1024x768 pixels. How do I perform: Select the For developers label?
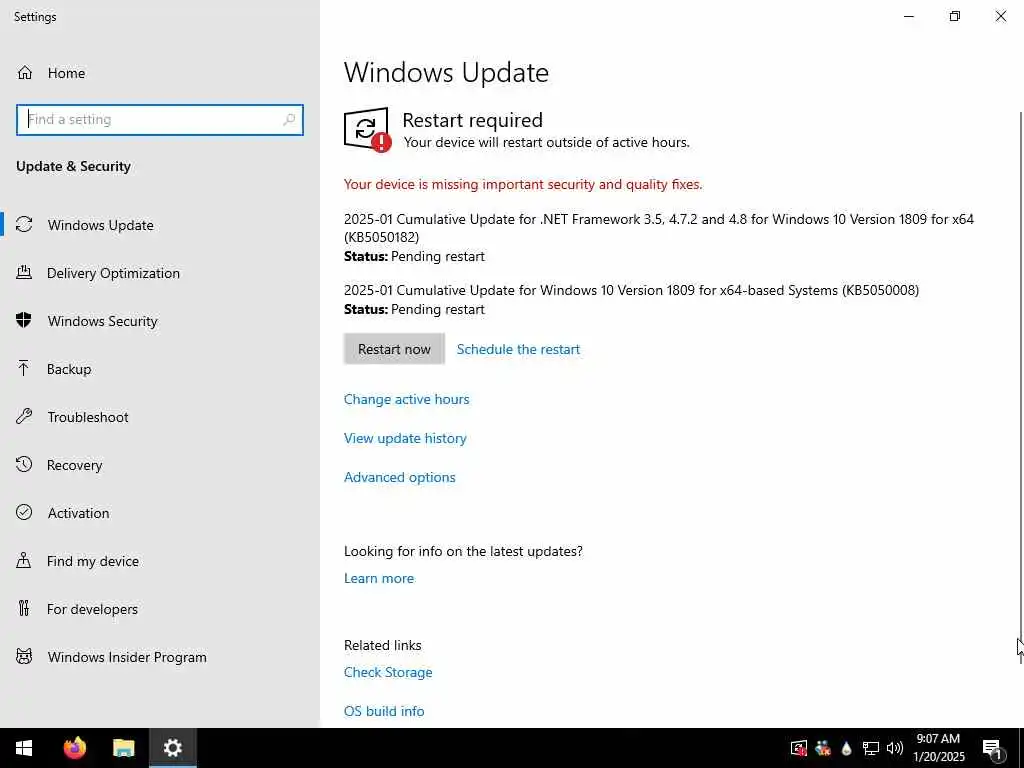pos(92,609)
